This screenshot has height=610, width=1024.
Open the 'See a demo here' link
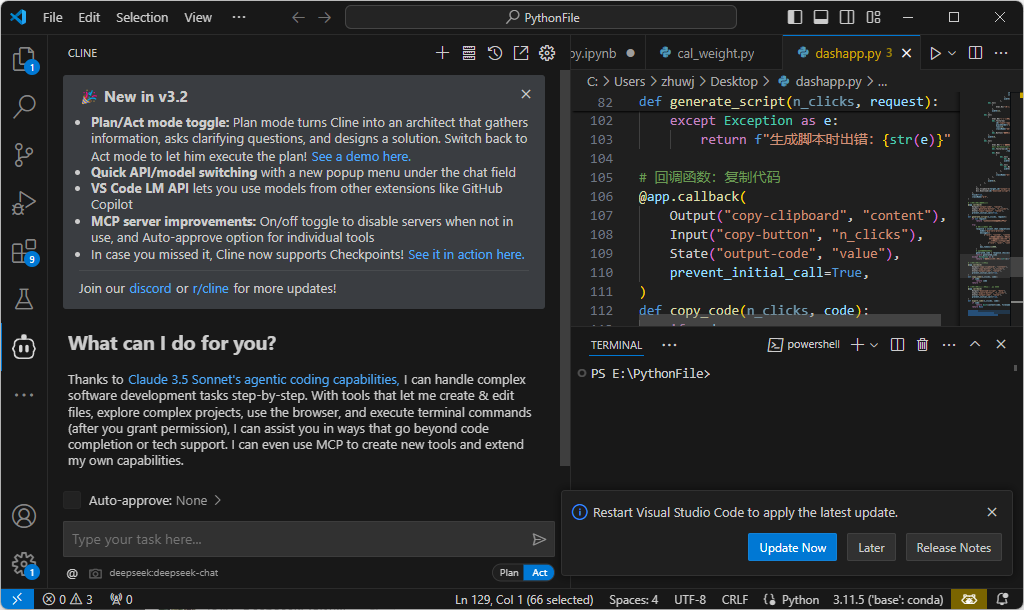click(x=361, y=157)
